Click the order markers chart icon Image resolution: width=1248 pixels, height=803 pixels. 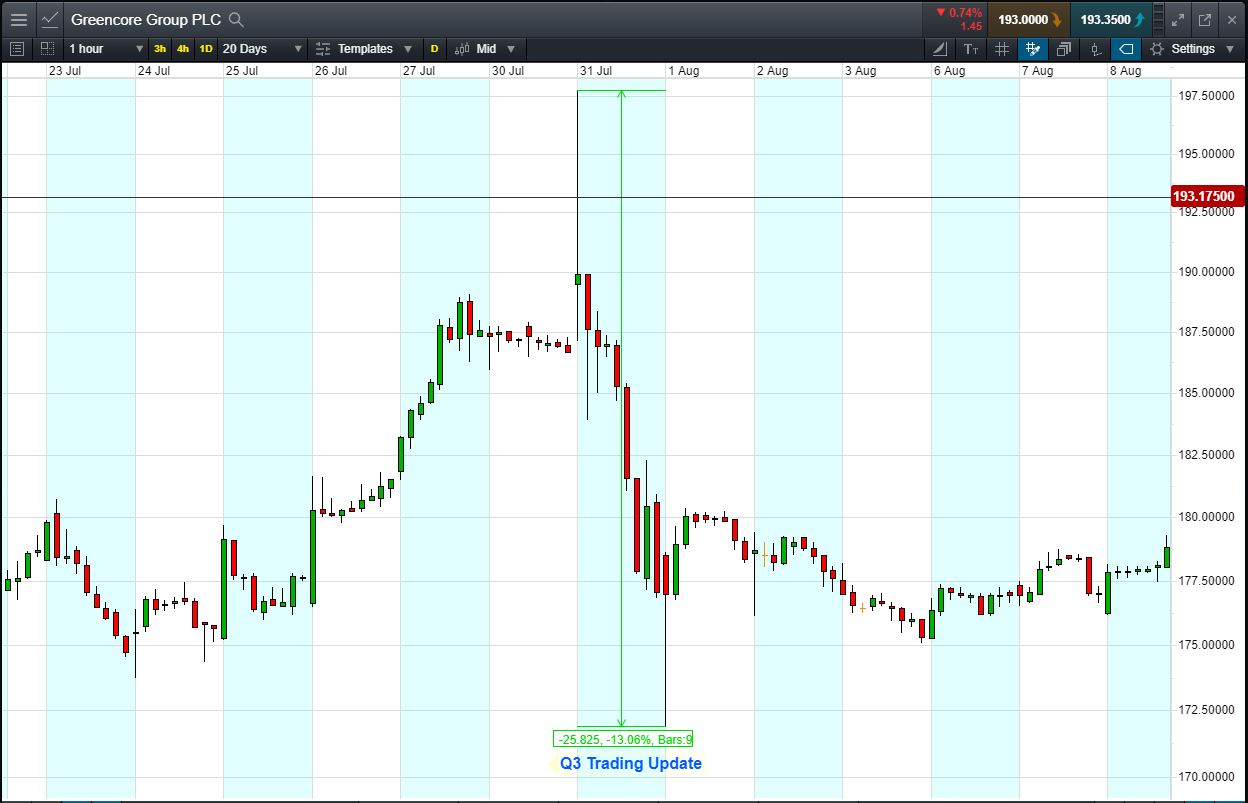(1095, 48)
